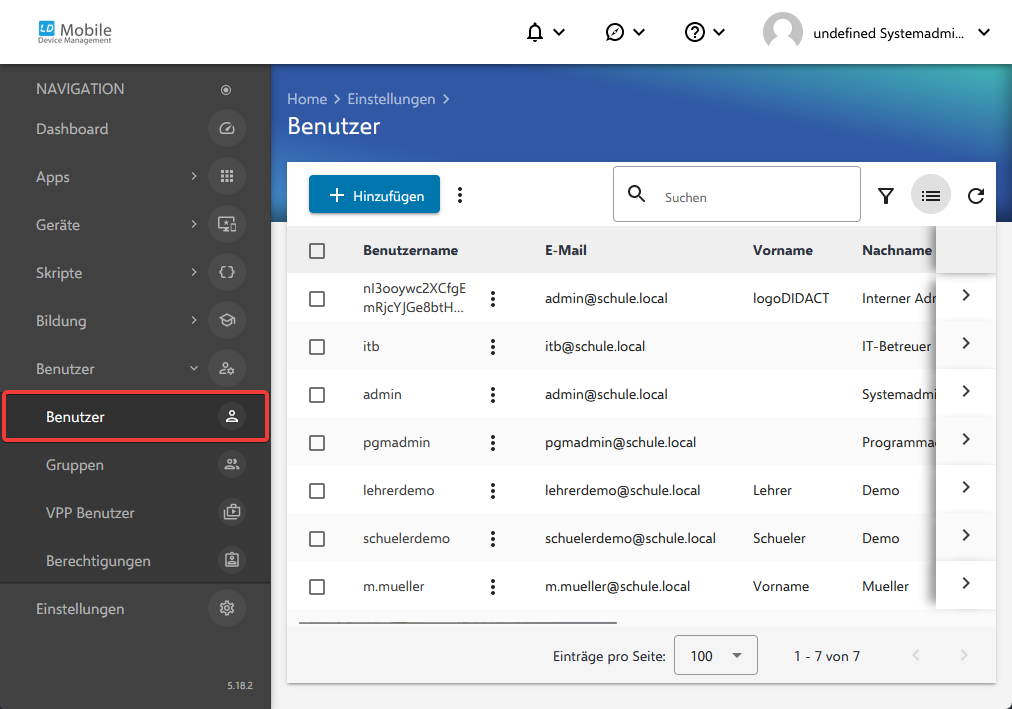Click the Geräte device icon

(227, 225)
